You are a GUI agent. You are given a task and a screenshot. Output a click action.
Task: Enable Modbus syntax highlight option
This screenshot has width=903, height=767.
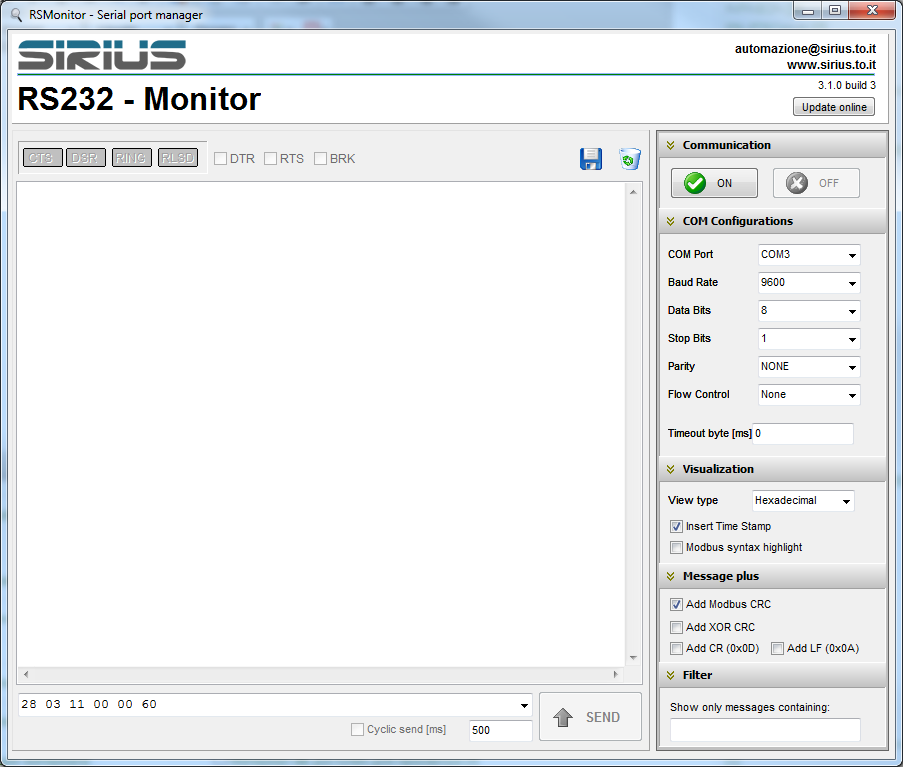(677, 547)
